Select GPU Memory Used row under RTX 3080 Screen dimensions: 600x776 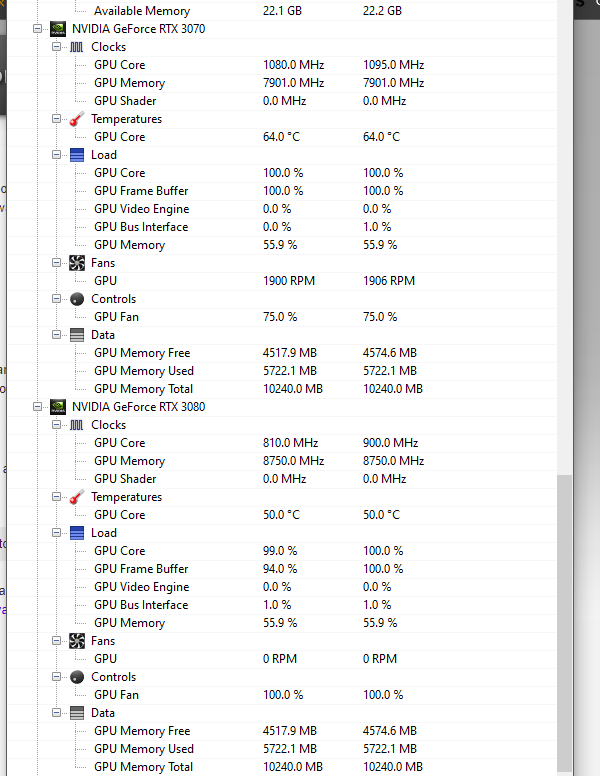(x=282, y=749)
